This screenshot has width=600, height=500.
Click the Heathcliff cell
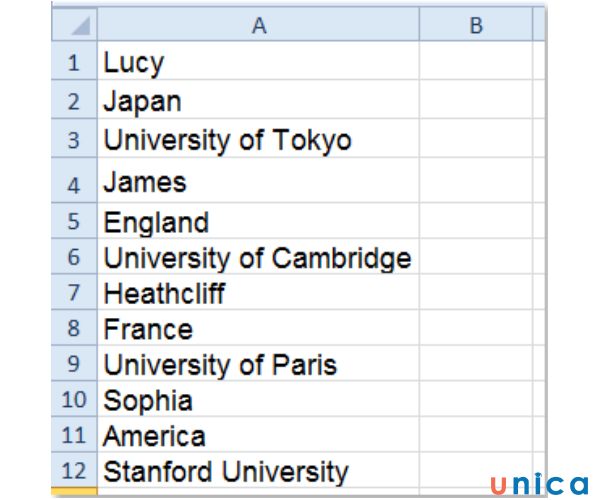(x=258, y=294)
